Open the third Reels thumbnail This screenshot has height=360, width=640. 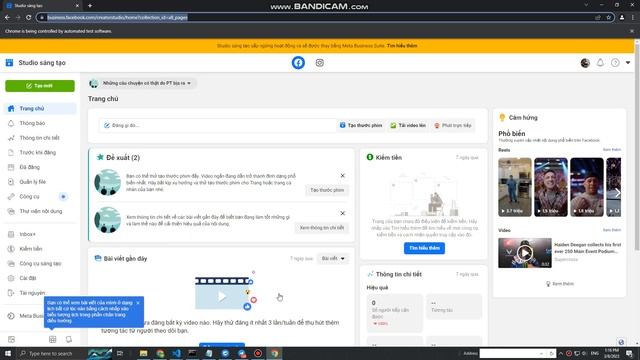point(587,187)
